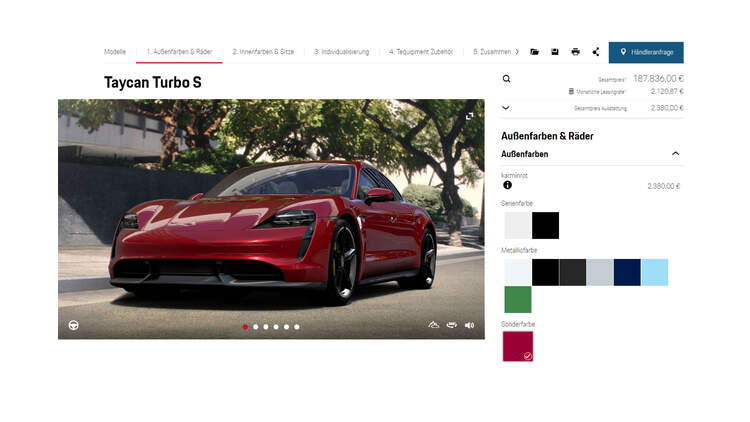Show the sixth image carousel dot
The image size is (750, 422).
(x=297, y=327)
